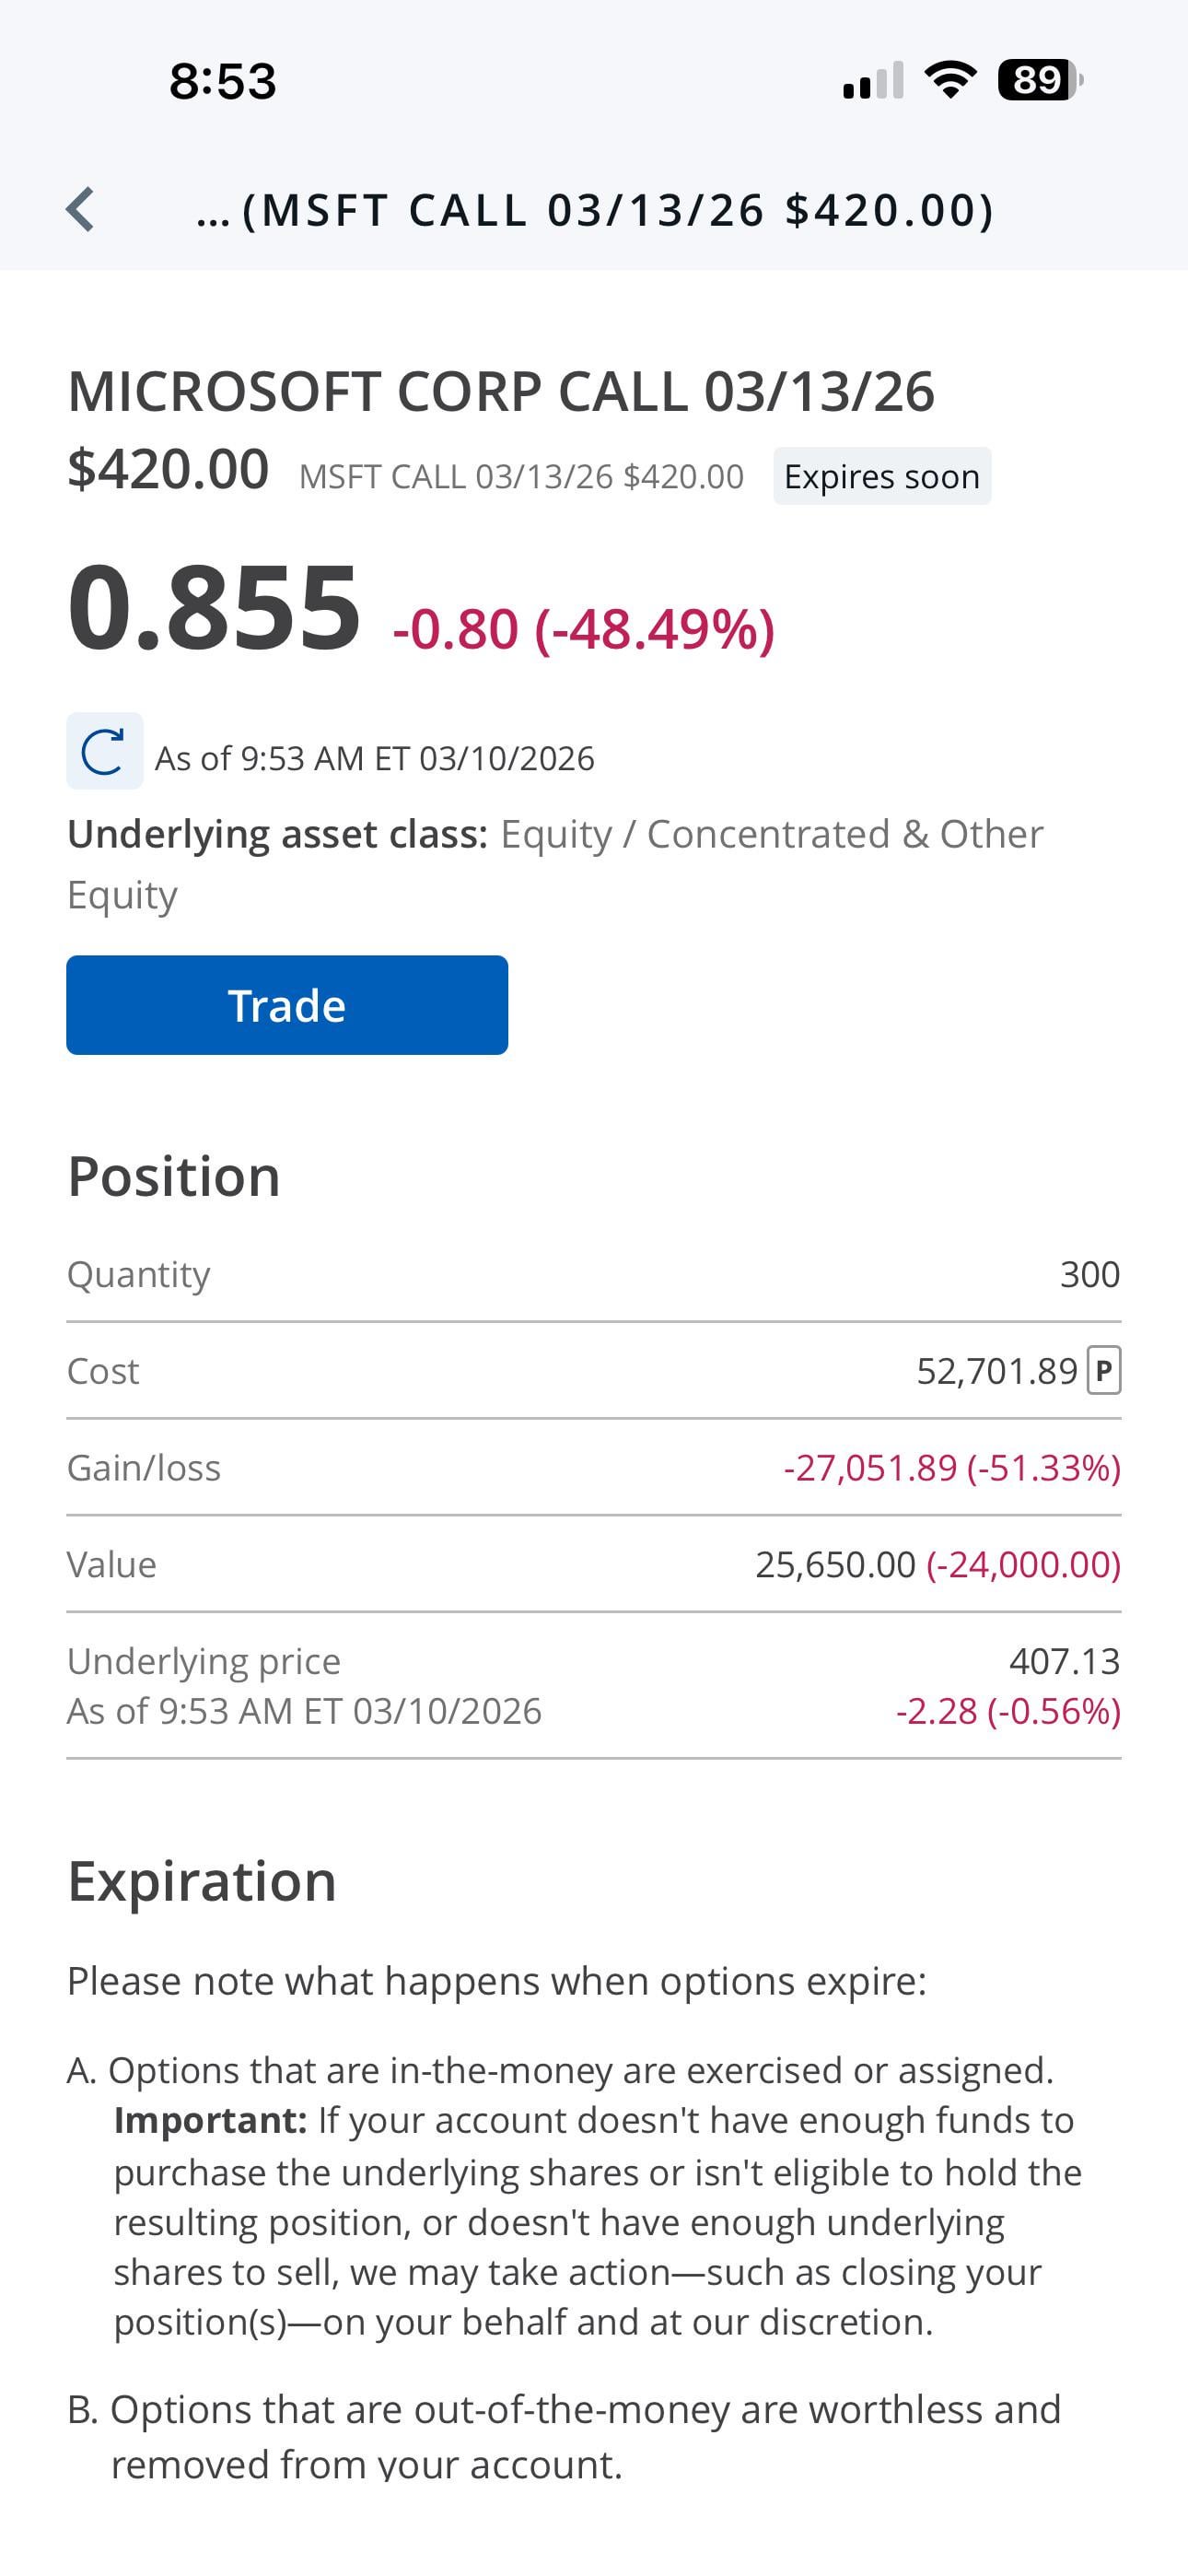Tap the Wi-Fi status icon
This screenshot has height=2576, width=1188.
click(950, 80)
